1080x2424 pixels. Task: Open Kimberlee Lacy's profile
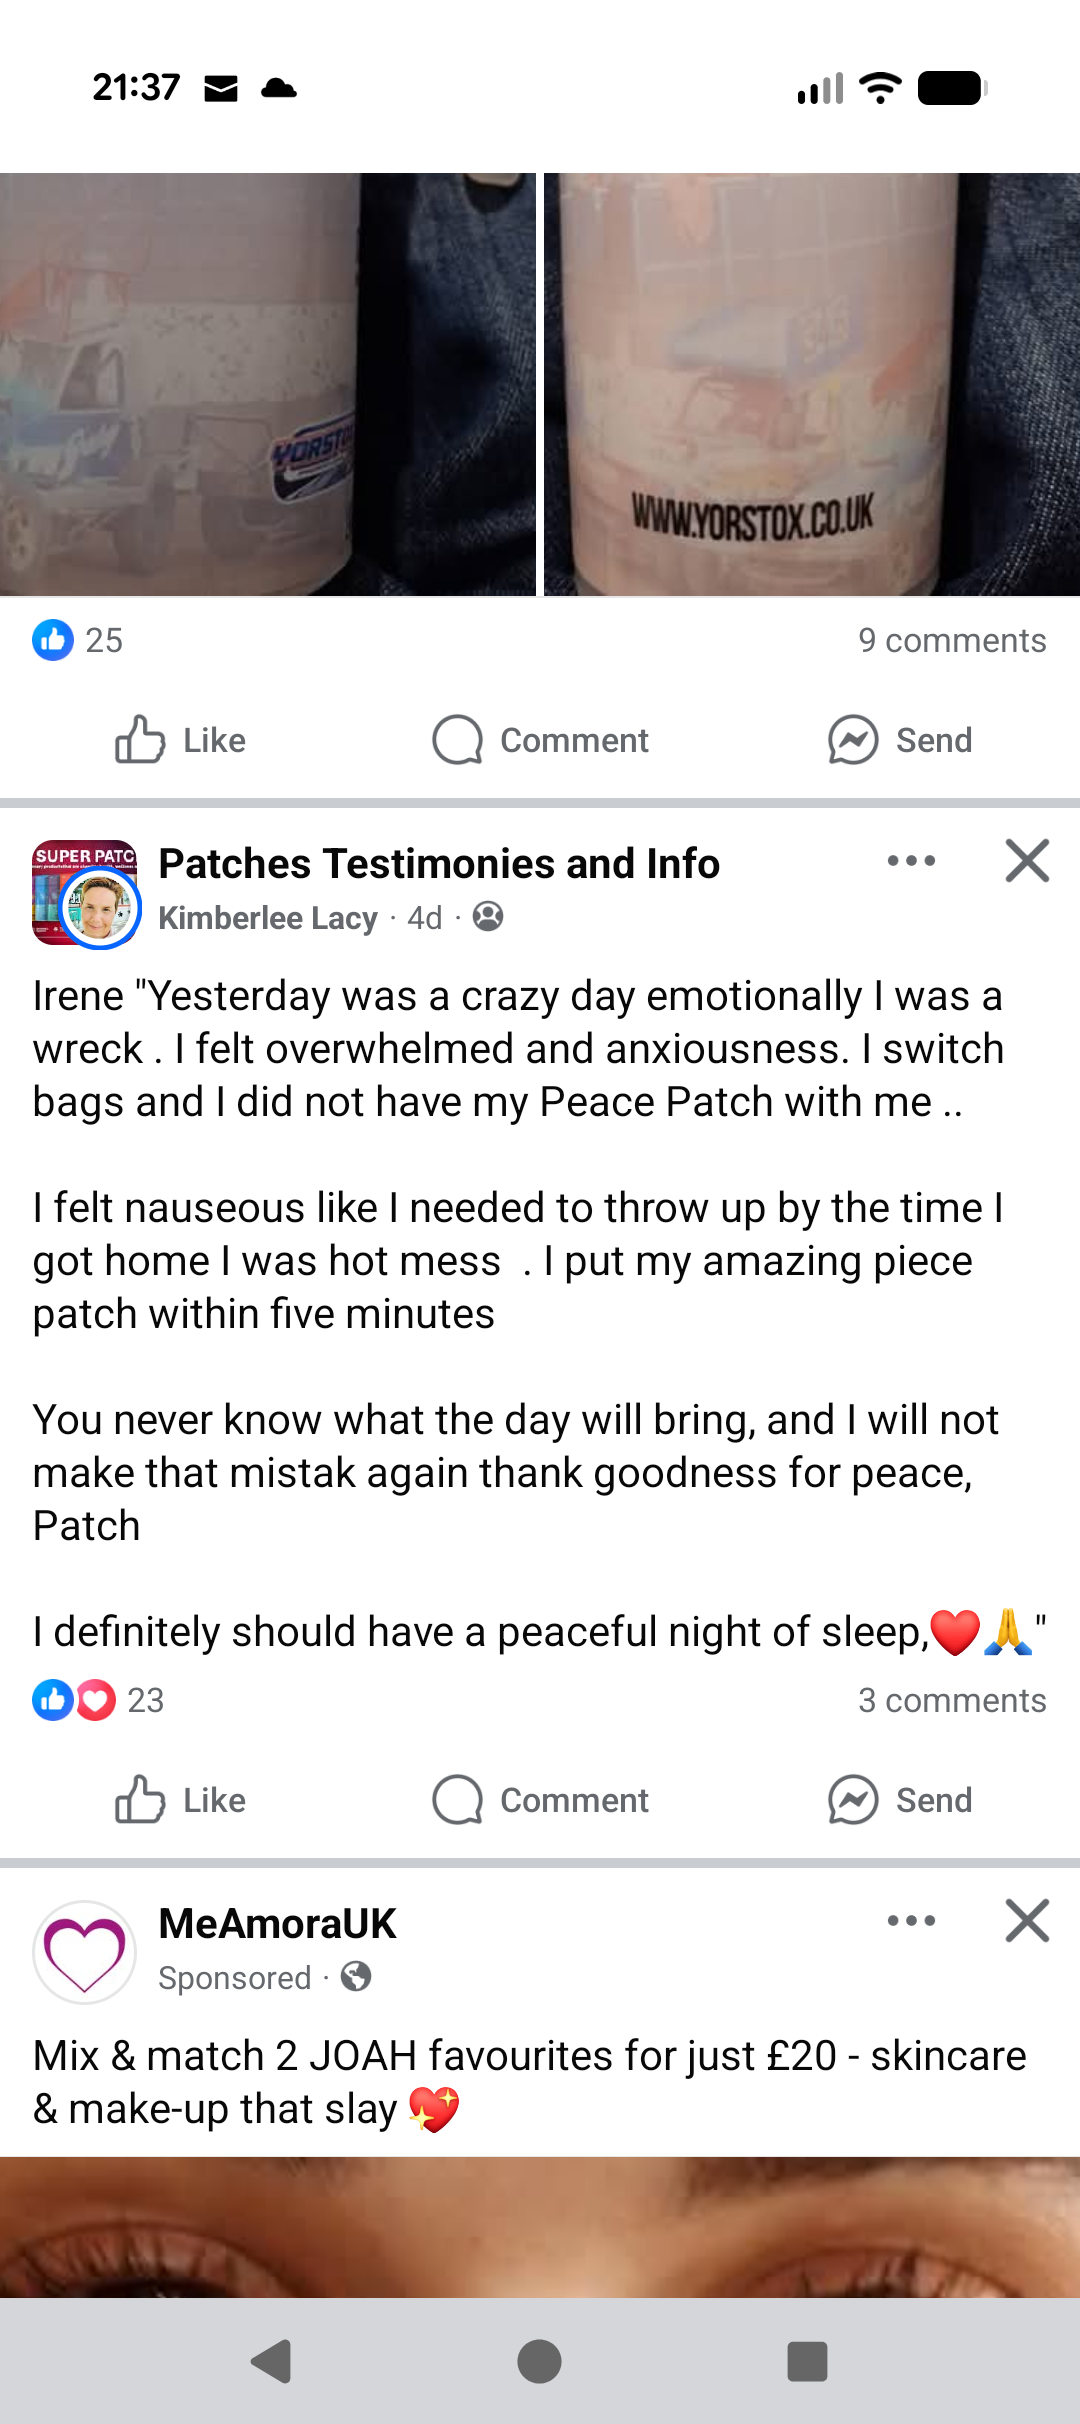[x=268, y=918]
